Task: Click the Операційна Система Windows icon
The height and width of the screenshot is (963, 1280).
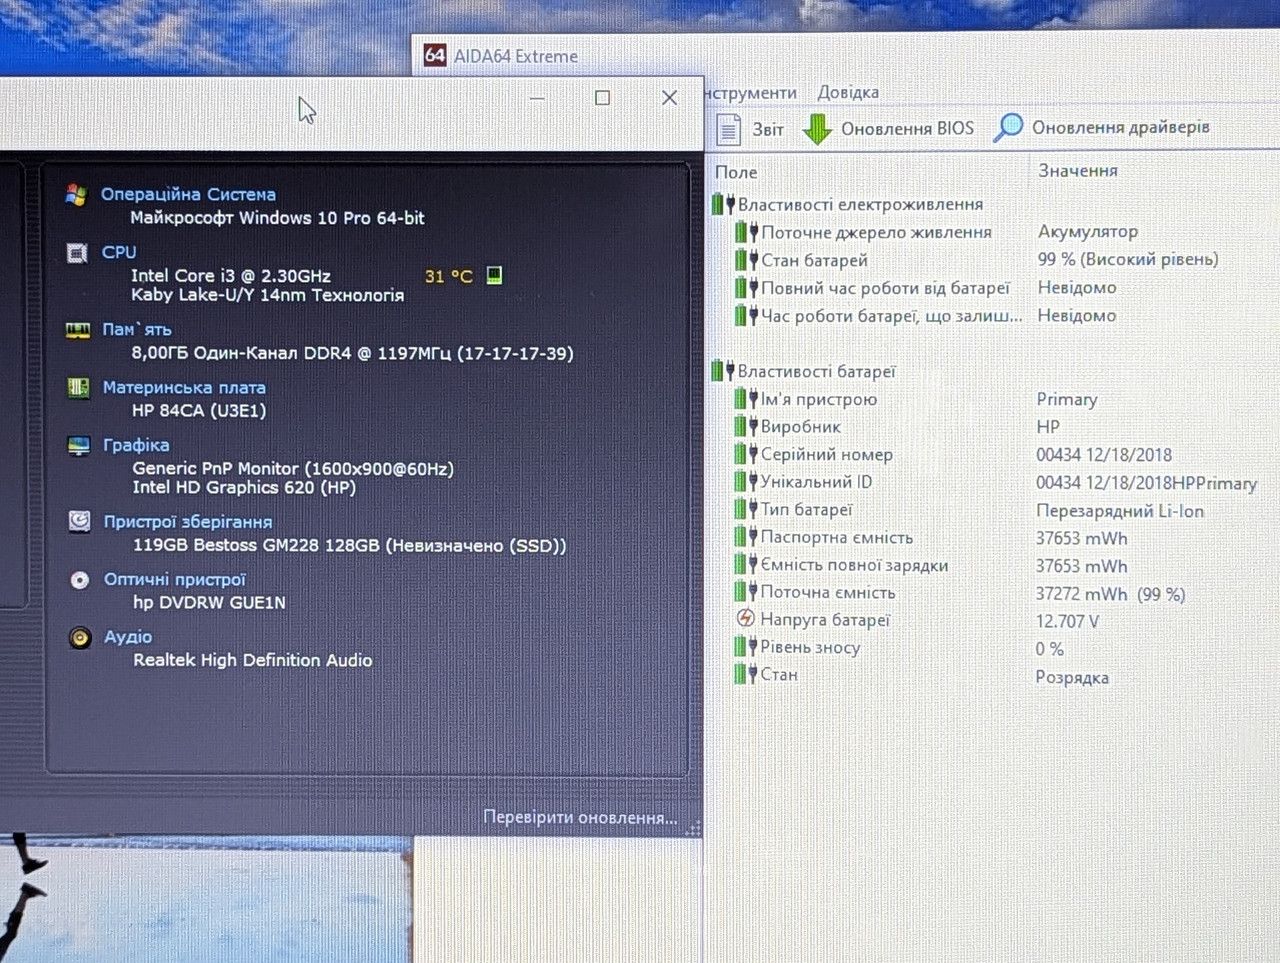Action: [x=76, y=194]
